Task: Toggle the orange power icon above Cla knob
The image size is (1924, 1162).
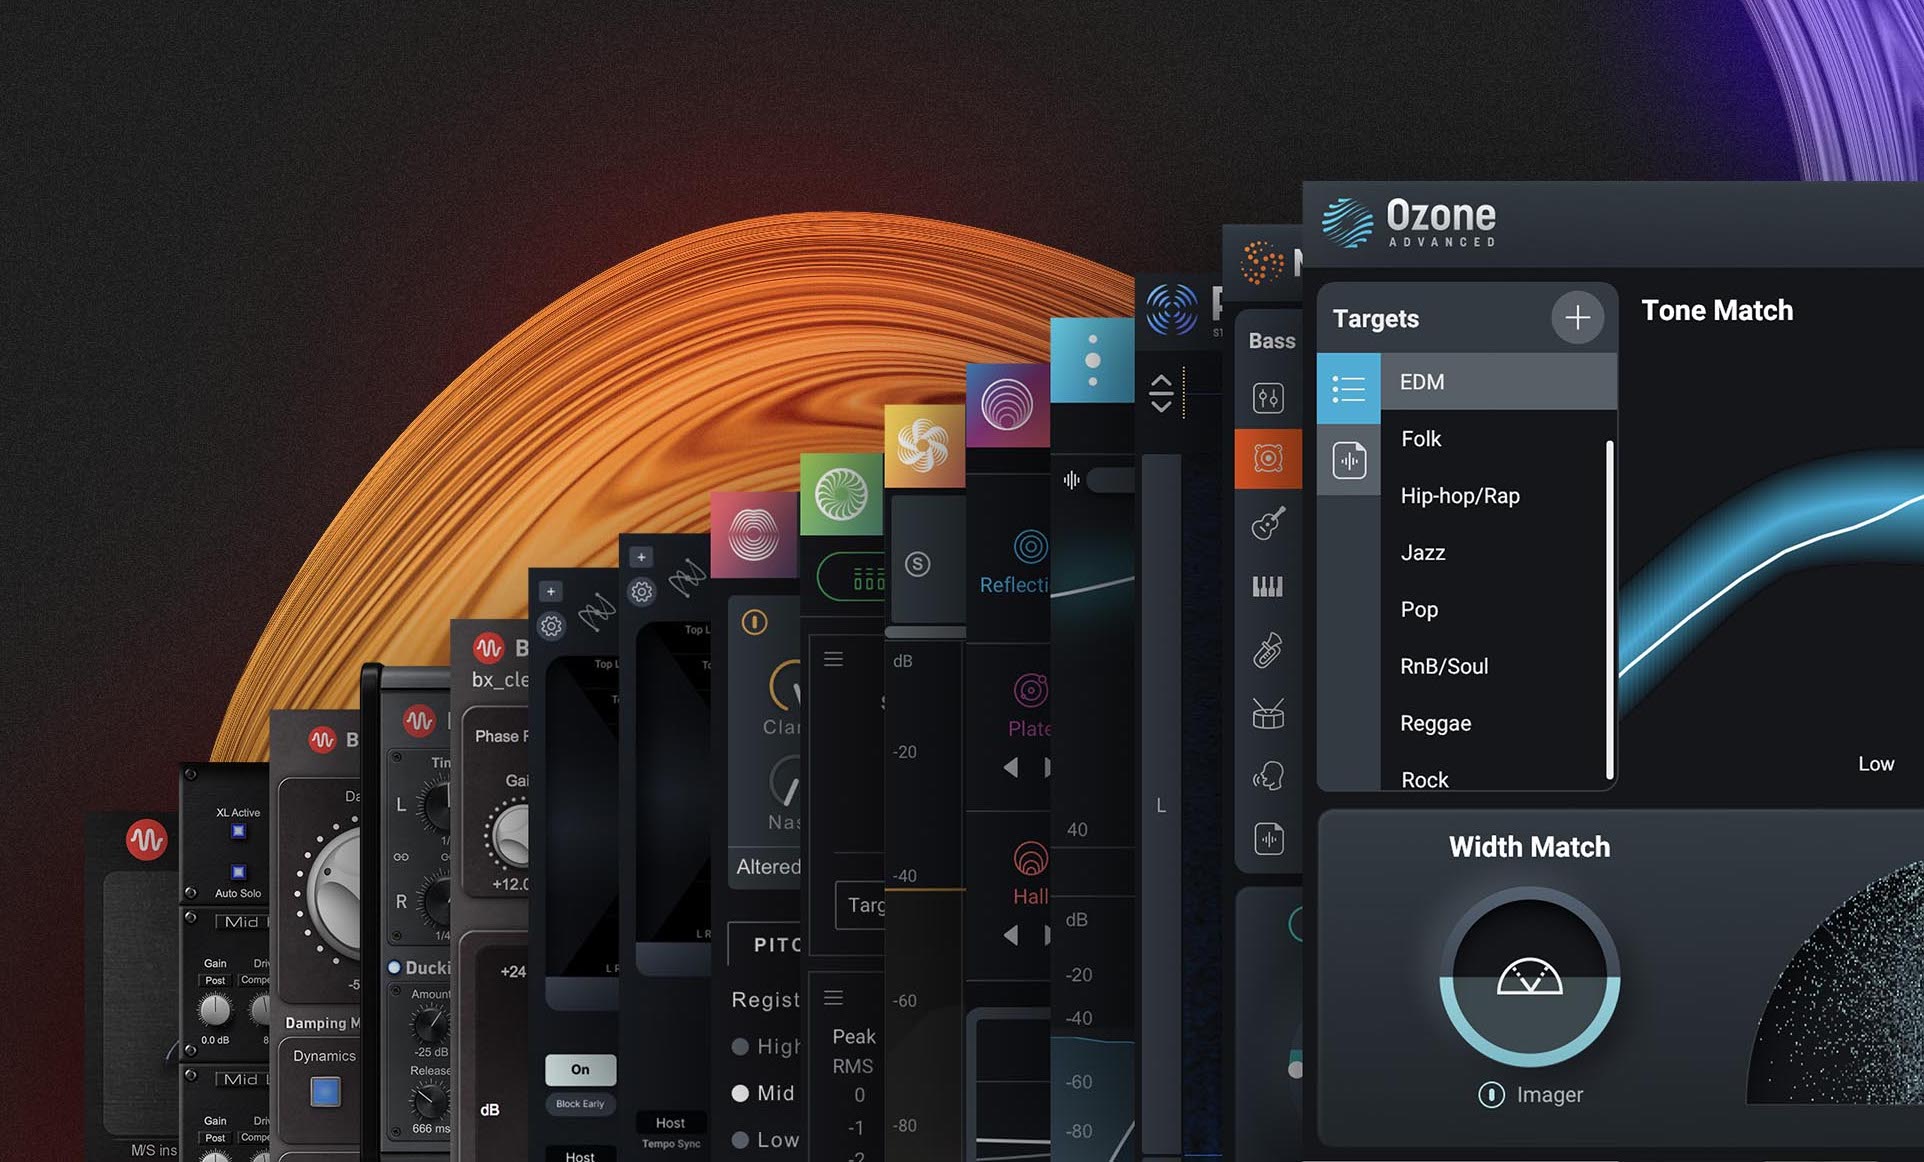Action: tap(754, 623)
